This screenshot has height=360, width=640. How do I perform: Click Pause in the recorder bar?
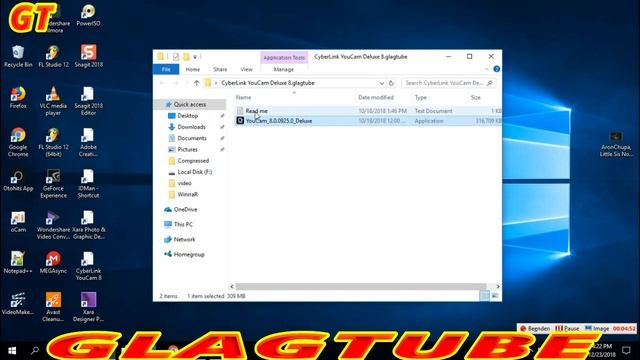click(567, 328)
